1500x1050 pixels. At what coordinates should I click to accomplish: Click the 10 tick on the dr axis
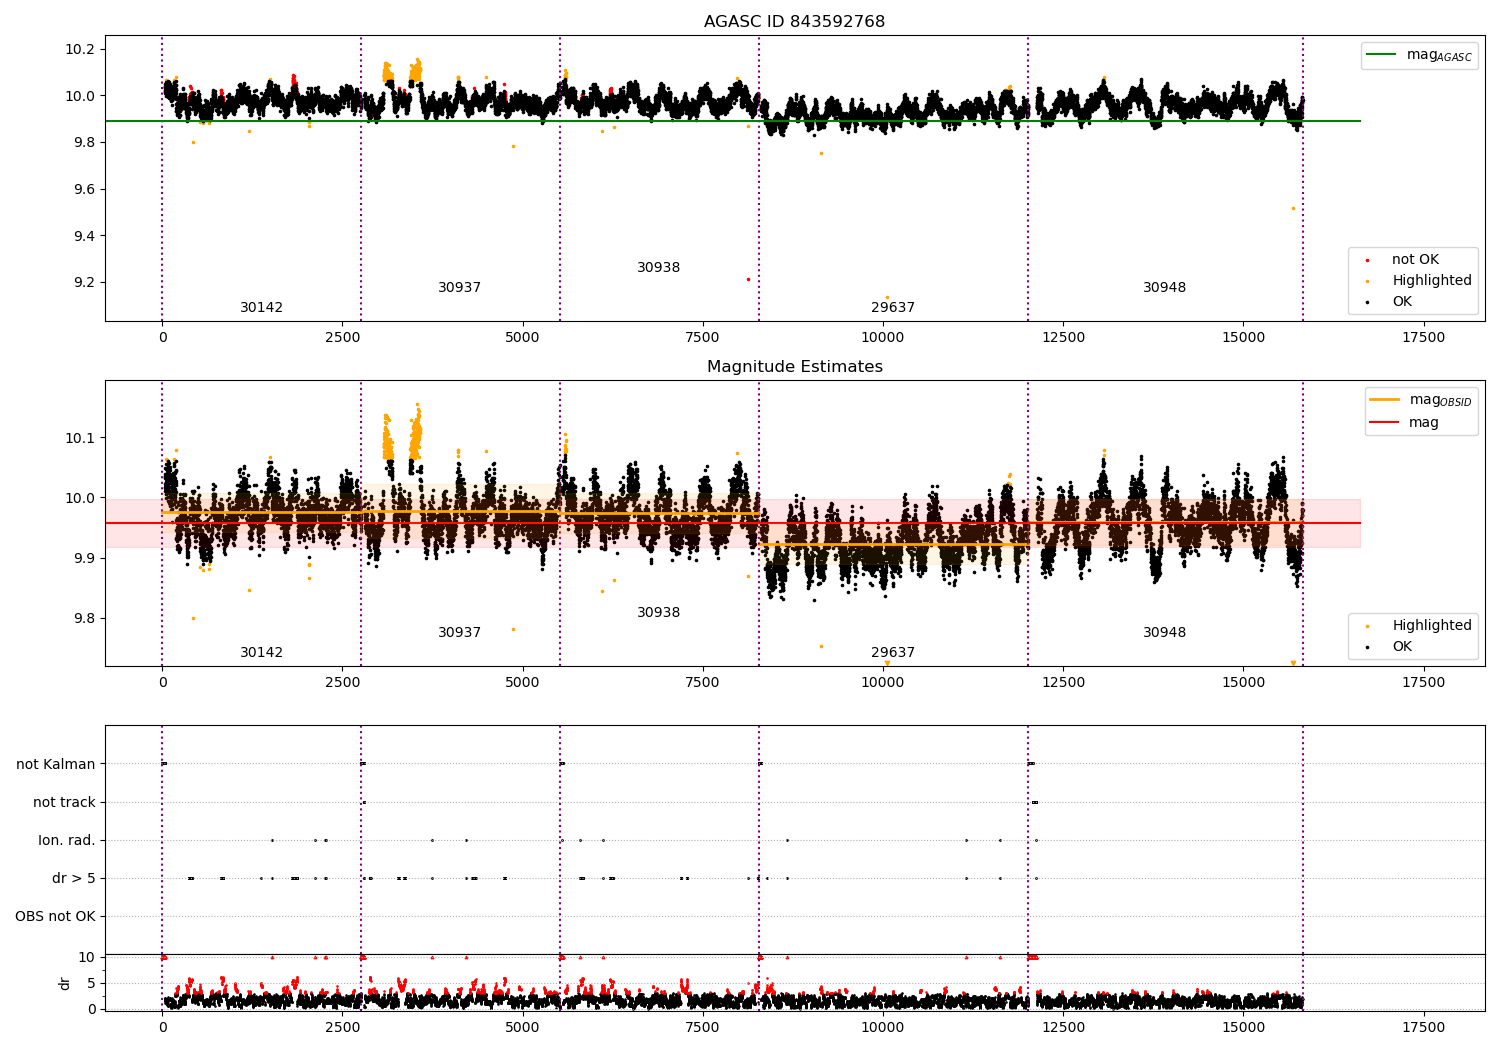click(x=87, y=957)
